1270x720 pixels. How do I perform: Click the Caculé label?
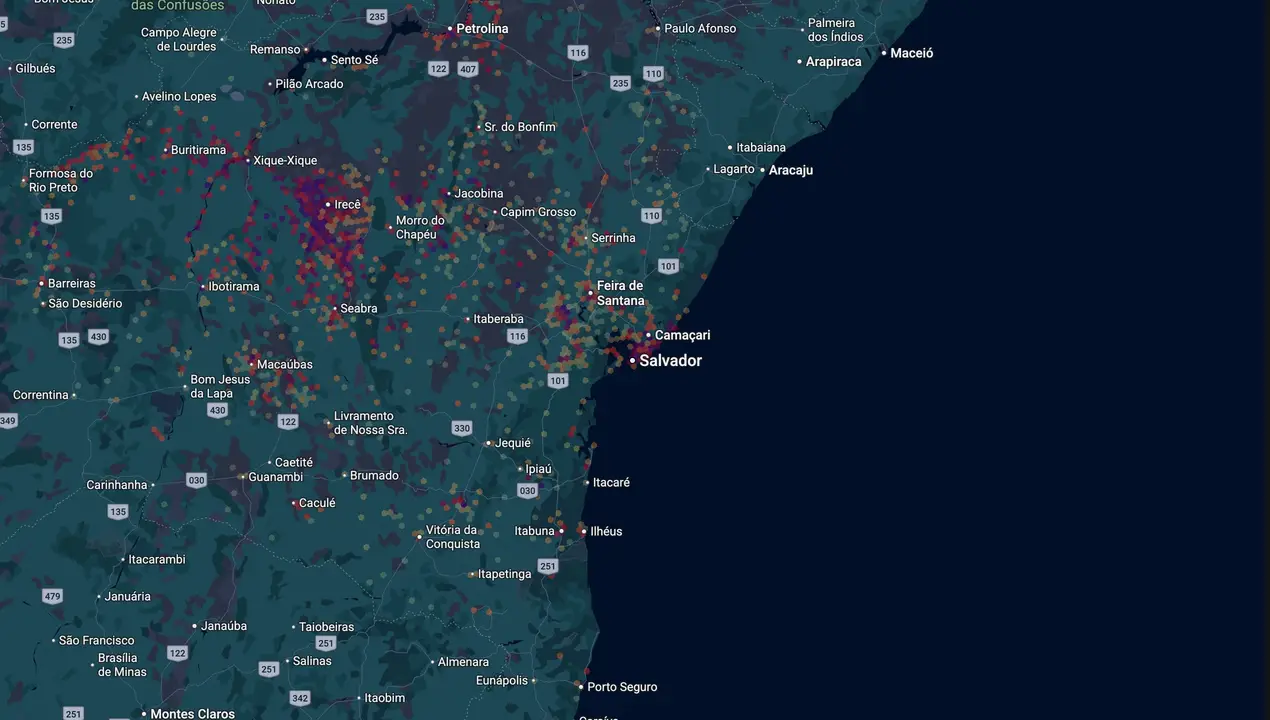coord(318,504)
